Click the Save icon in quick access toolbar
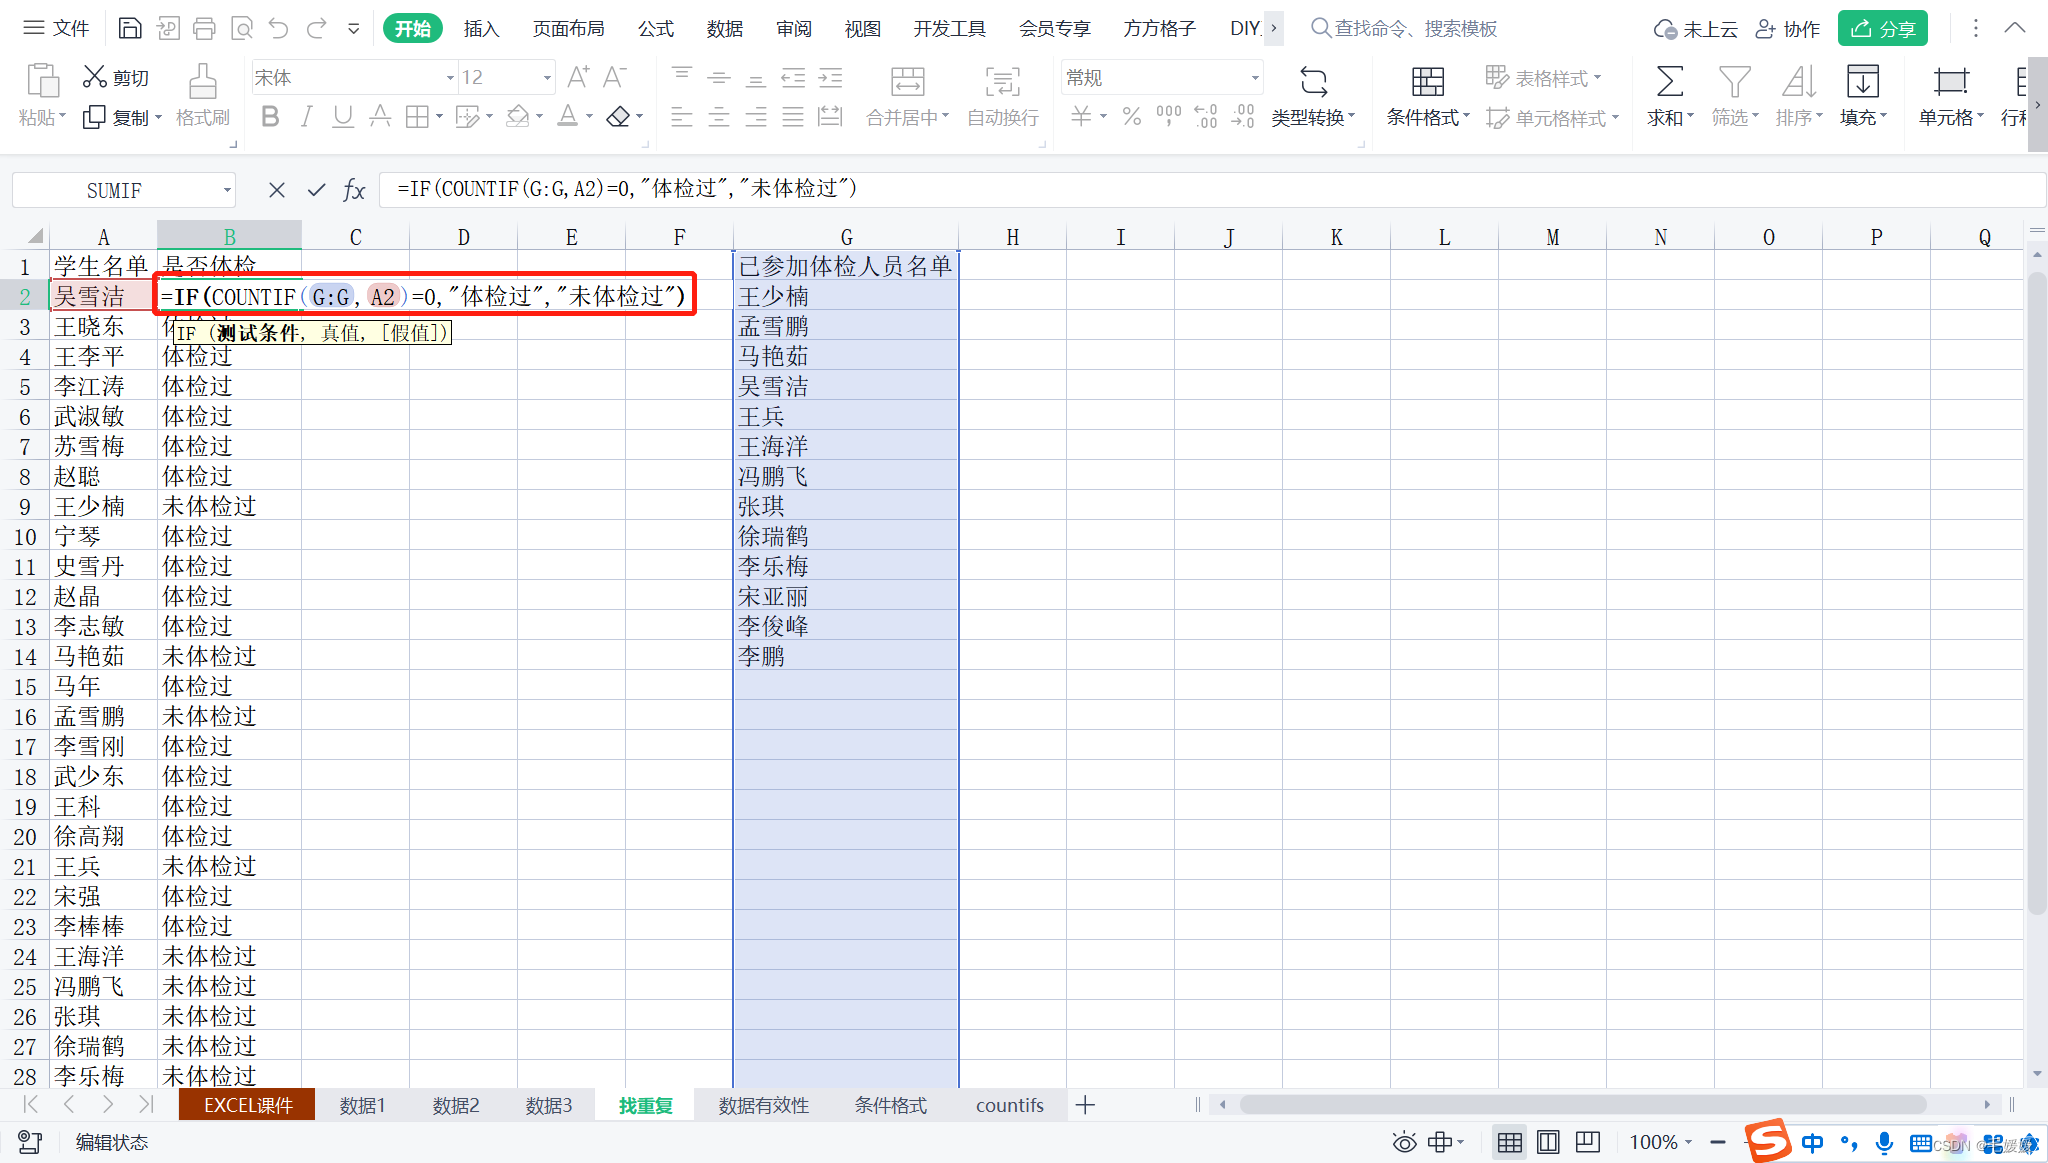Screen dimensions: 2048x1163 (130, 28)
